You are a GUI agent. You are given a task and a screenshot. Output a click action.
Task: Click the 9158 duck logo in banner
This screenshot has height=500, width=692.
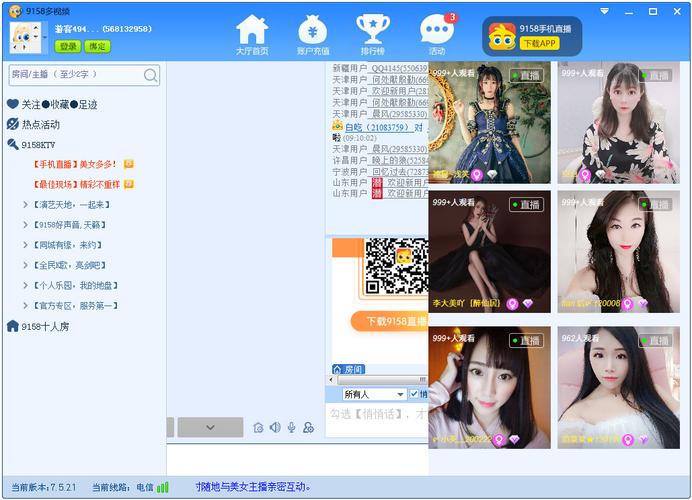point(502,36)
